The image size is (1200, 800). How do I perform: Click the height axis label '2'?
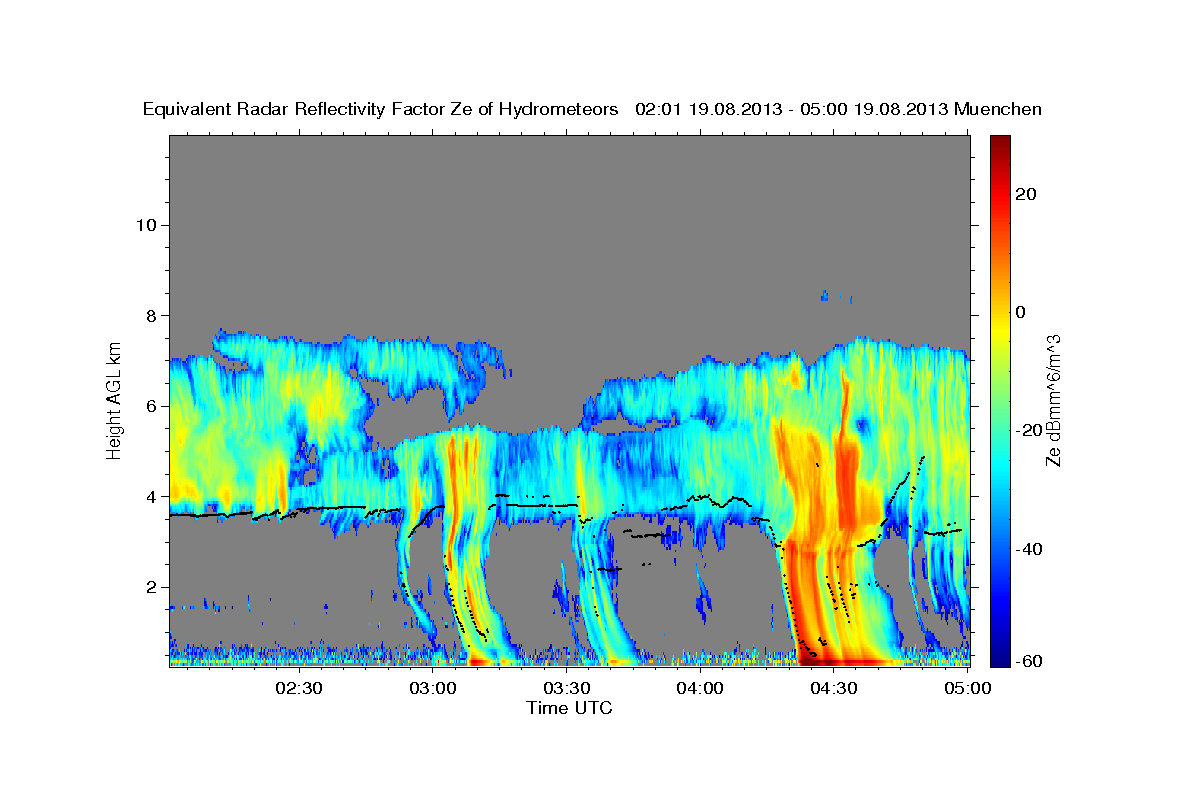coord(152,587)
